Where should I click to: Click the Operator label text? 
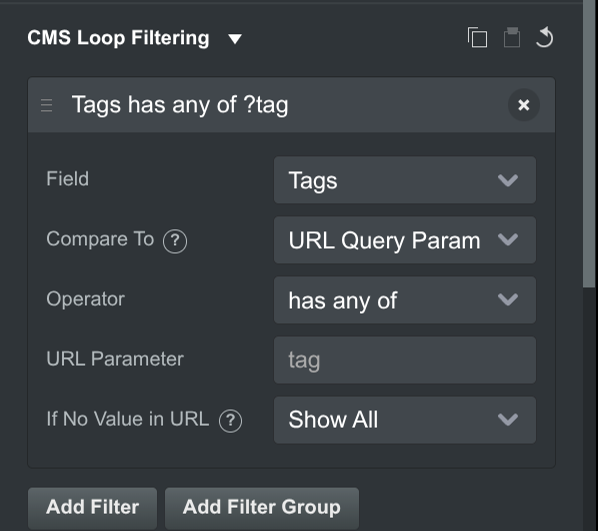click(85, 299)
